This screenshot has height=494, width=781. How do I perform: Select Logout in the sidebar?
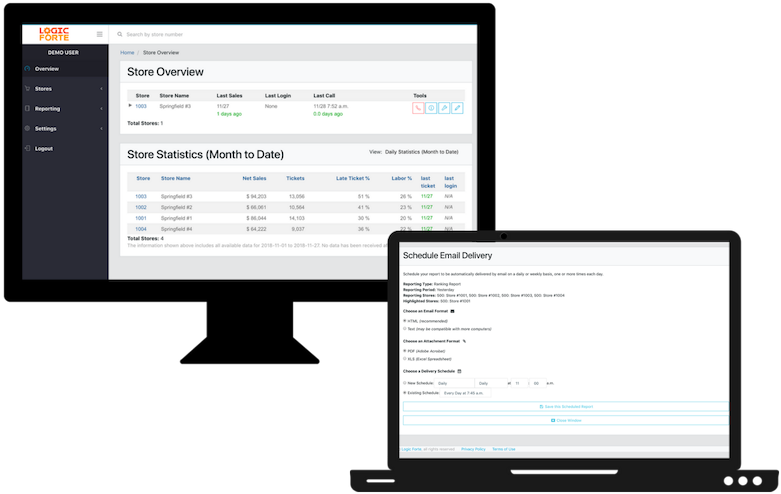click(43, 148)
